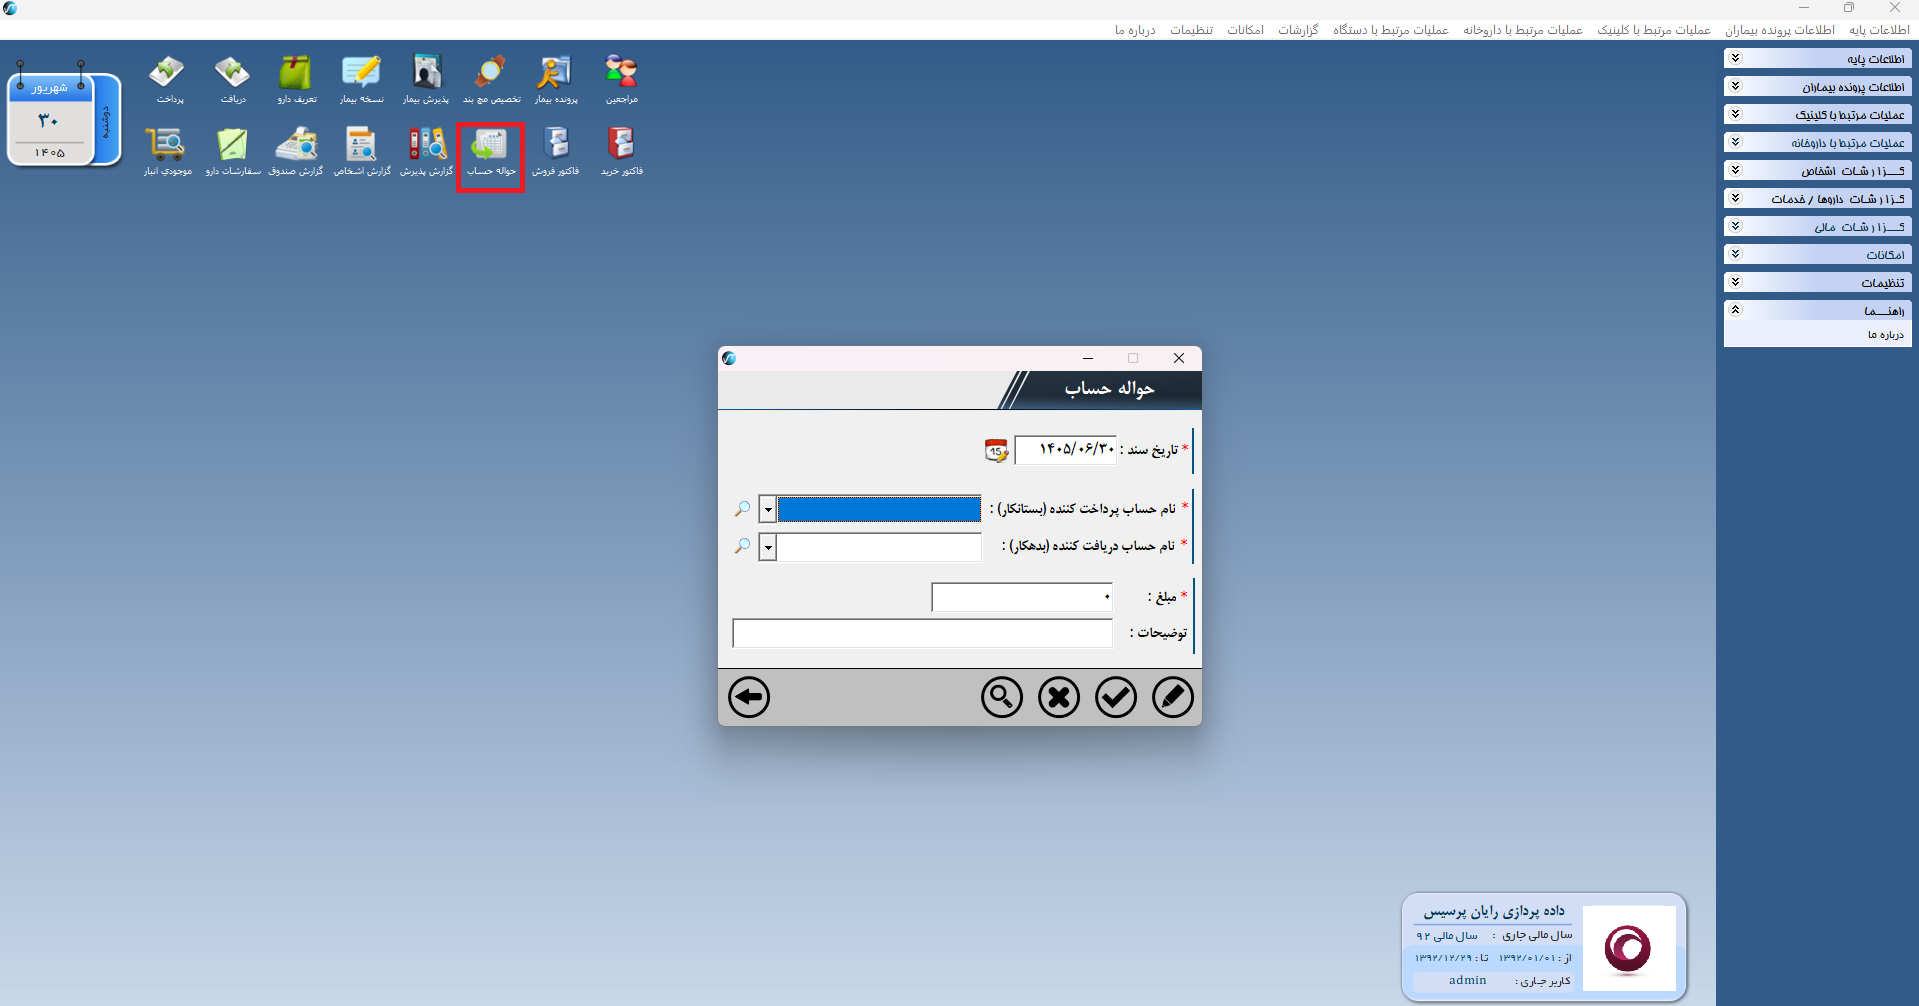Viewport: 1919px width, 1006px height.
Task: Expand the امکانات sidebar panel
Action: click(1817, 255)
